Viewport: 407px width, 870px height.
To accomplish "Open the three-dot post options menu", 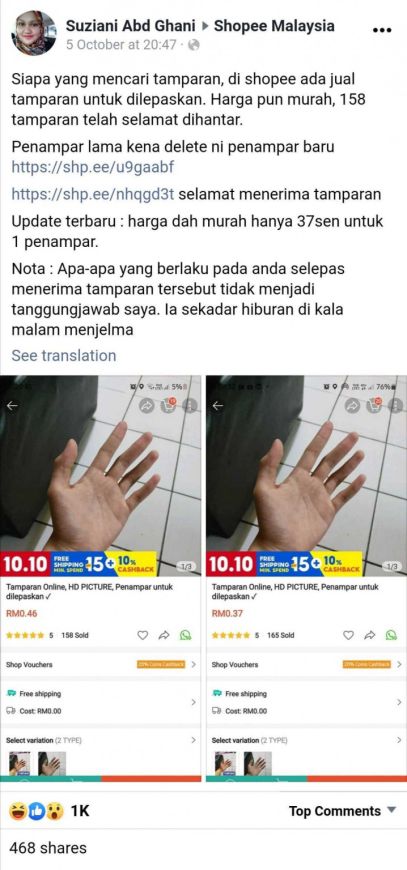I will 382,30.
